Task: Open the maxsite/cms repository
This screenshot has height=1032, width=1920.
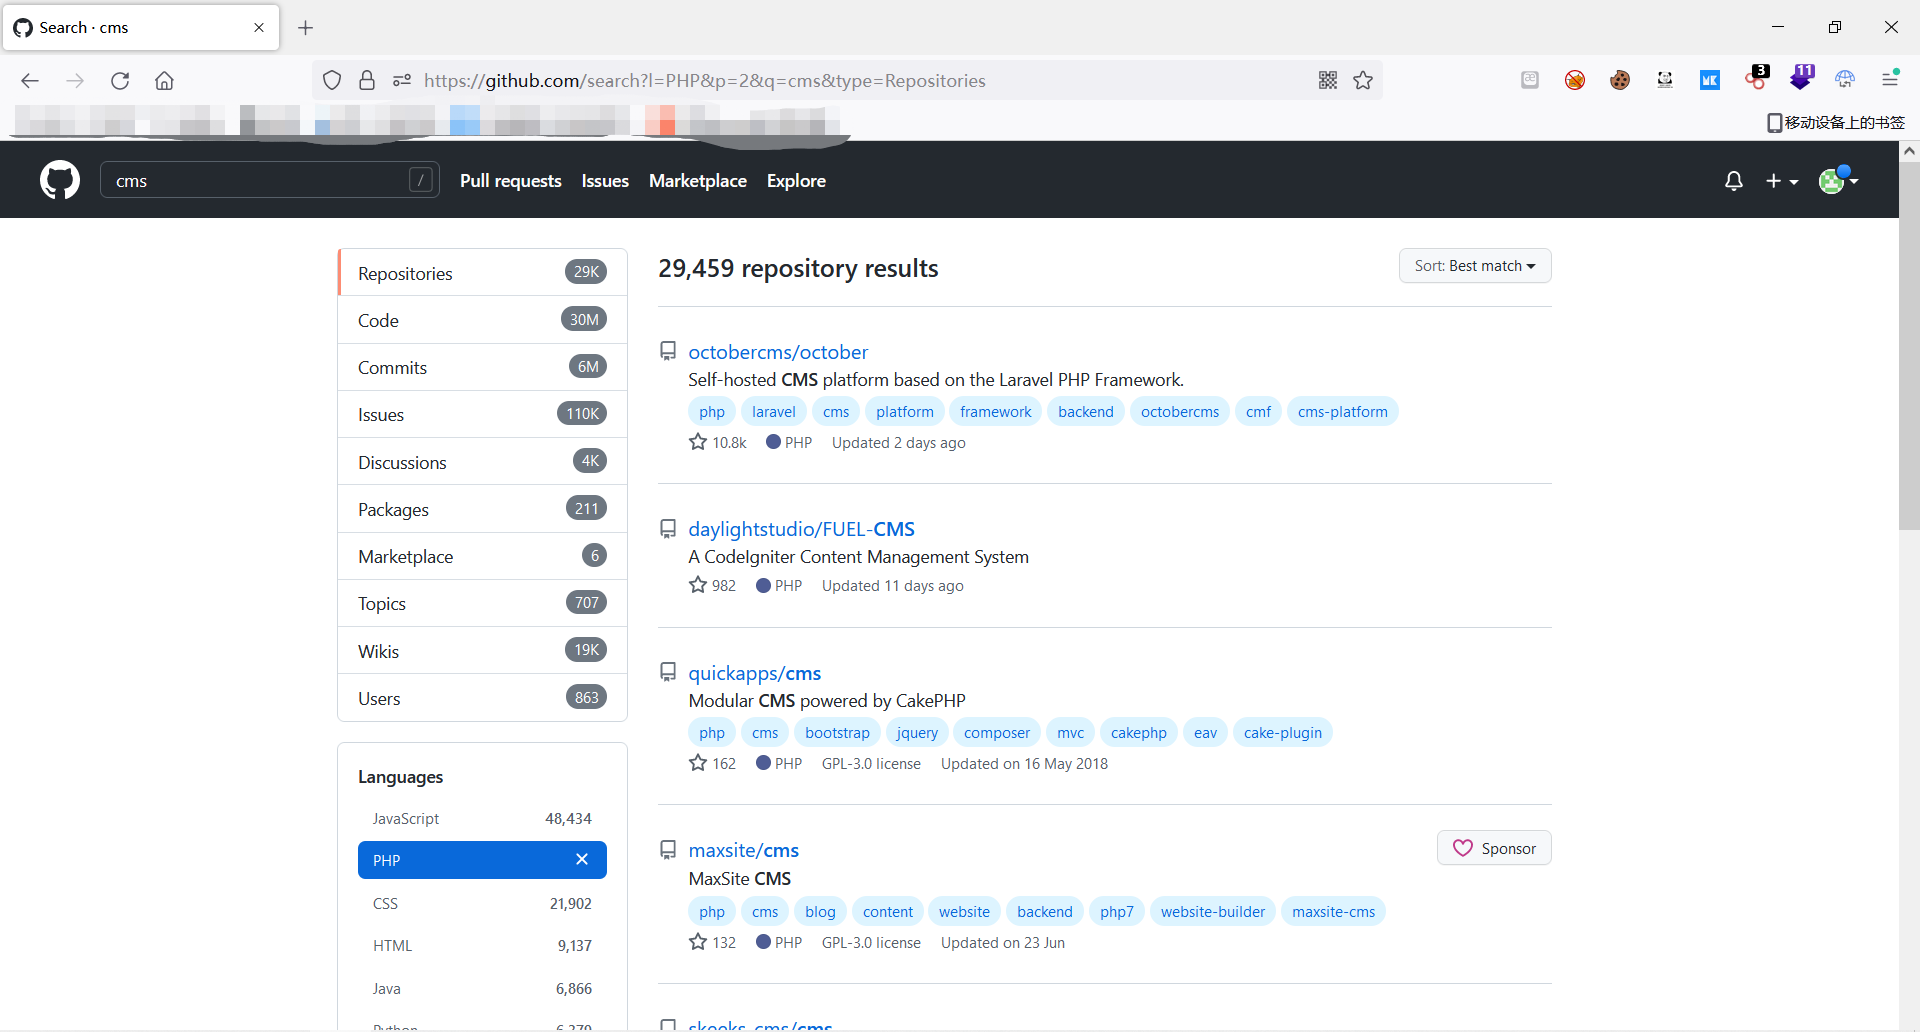Action: pos(743,850)
